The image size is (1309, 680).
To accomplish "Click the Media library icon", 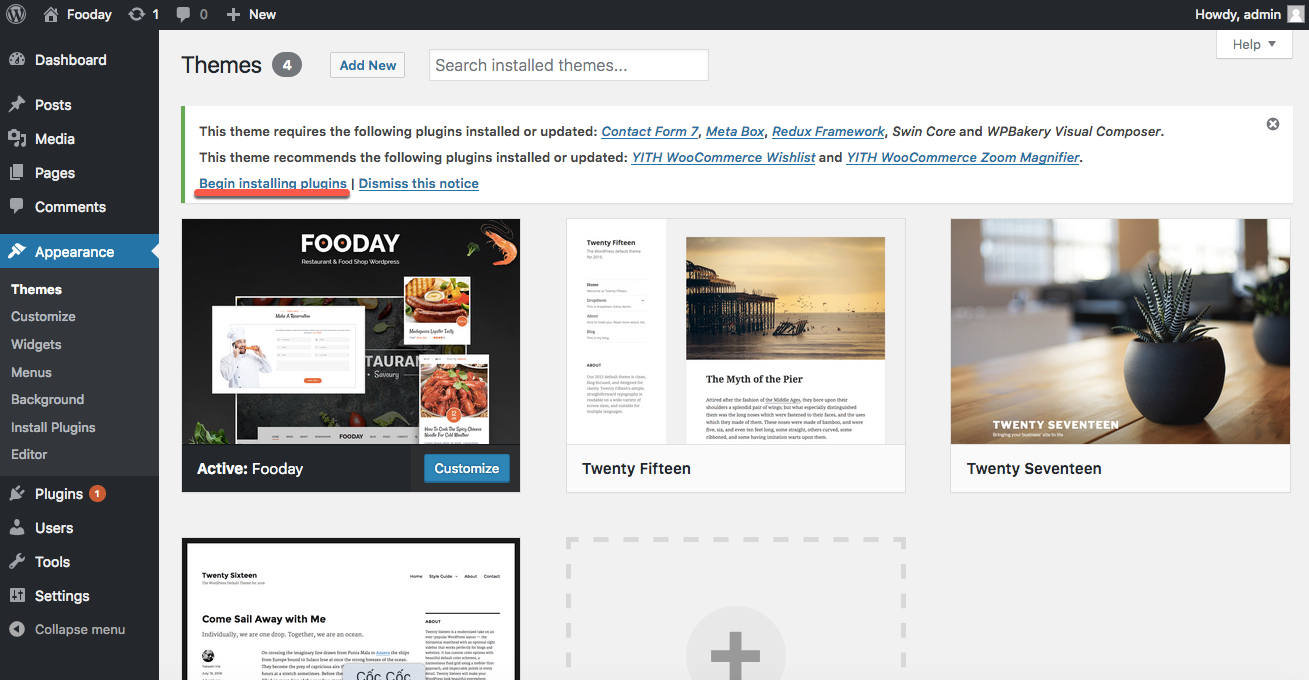I will tap(17, 139).
